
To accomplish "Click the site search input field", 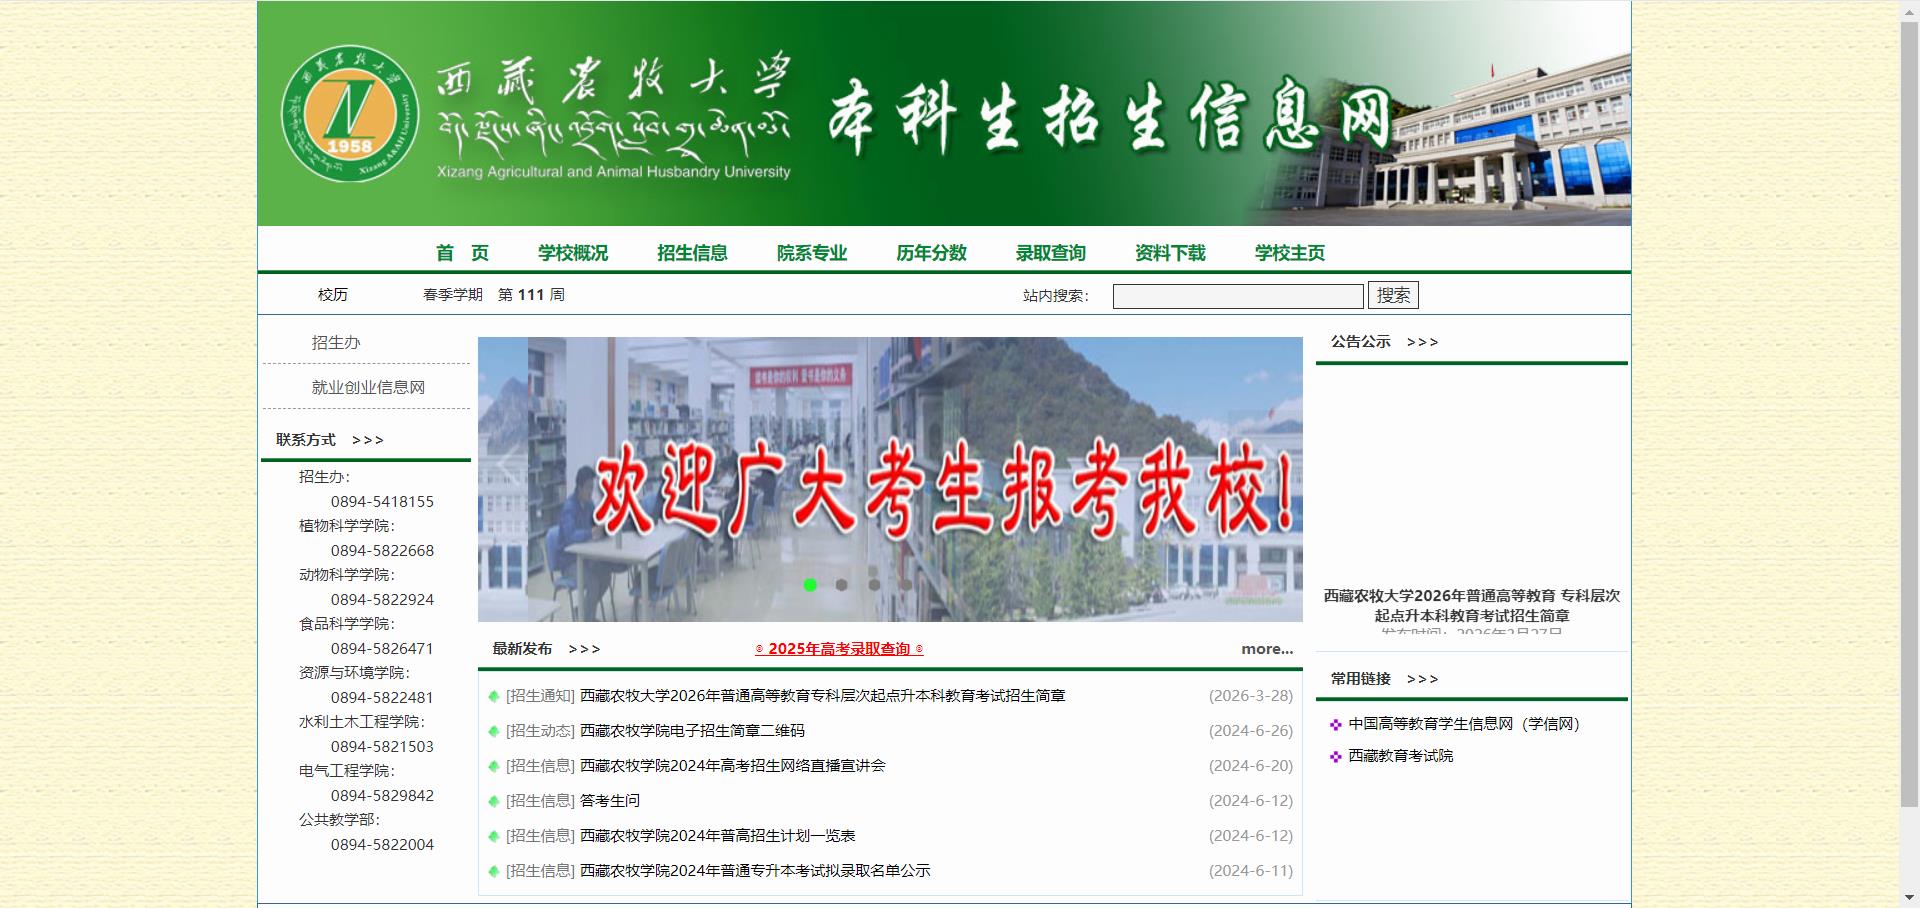I will click(1237, 294).
